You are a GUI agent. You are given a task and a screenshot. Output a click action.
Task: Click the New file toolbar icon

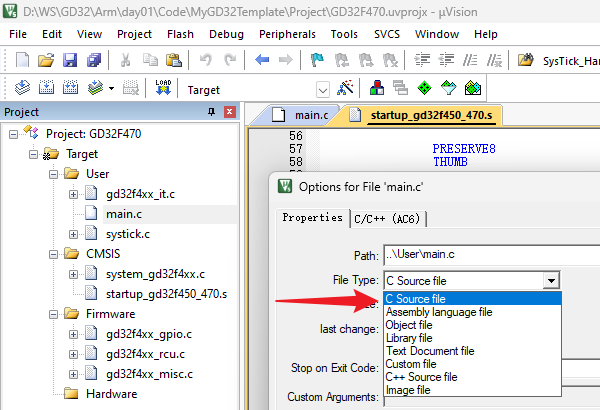(x=22, y=60)
